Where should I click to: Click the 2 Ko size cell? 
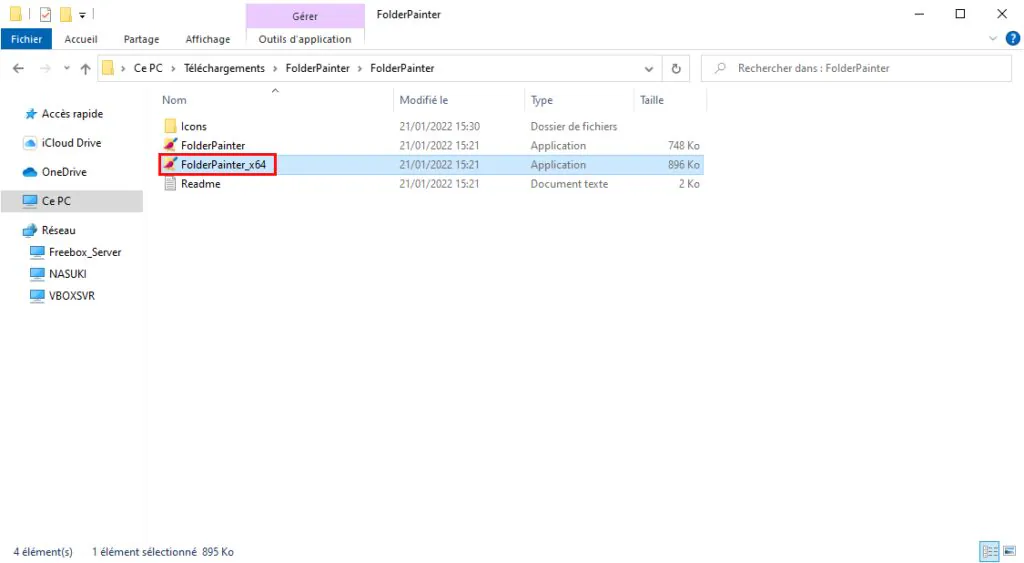coord(689,184)
